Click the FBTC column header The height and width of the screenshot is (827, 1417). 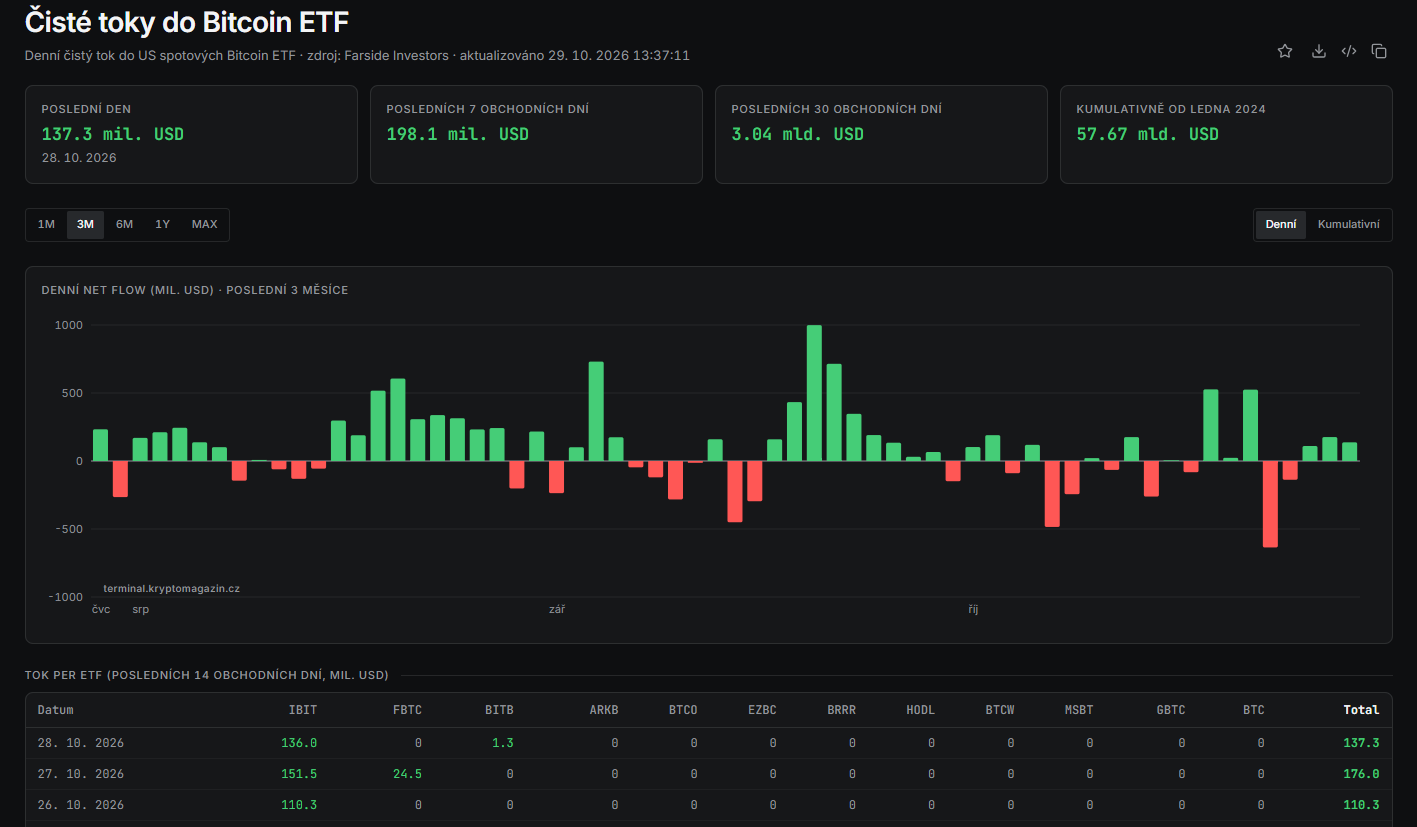tap(407, 710)
